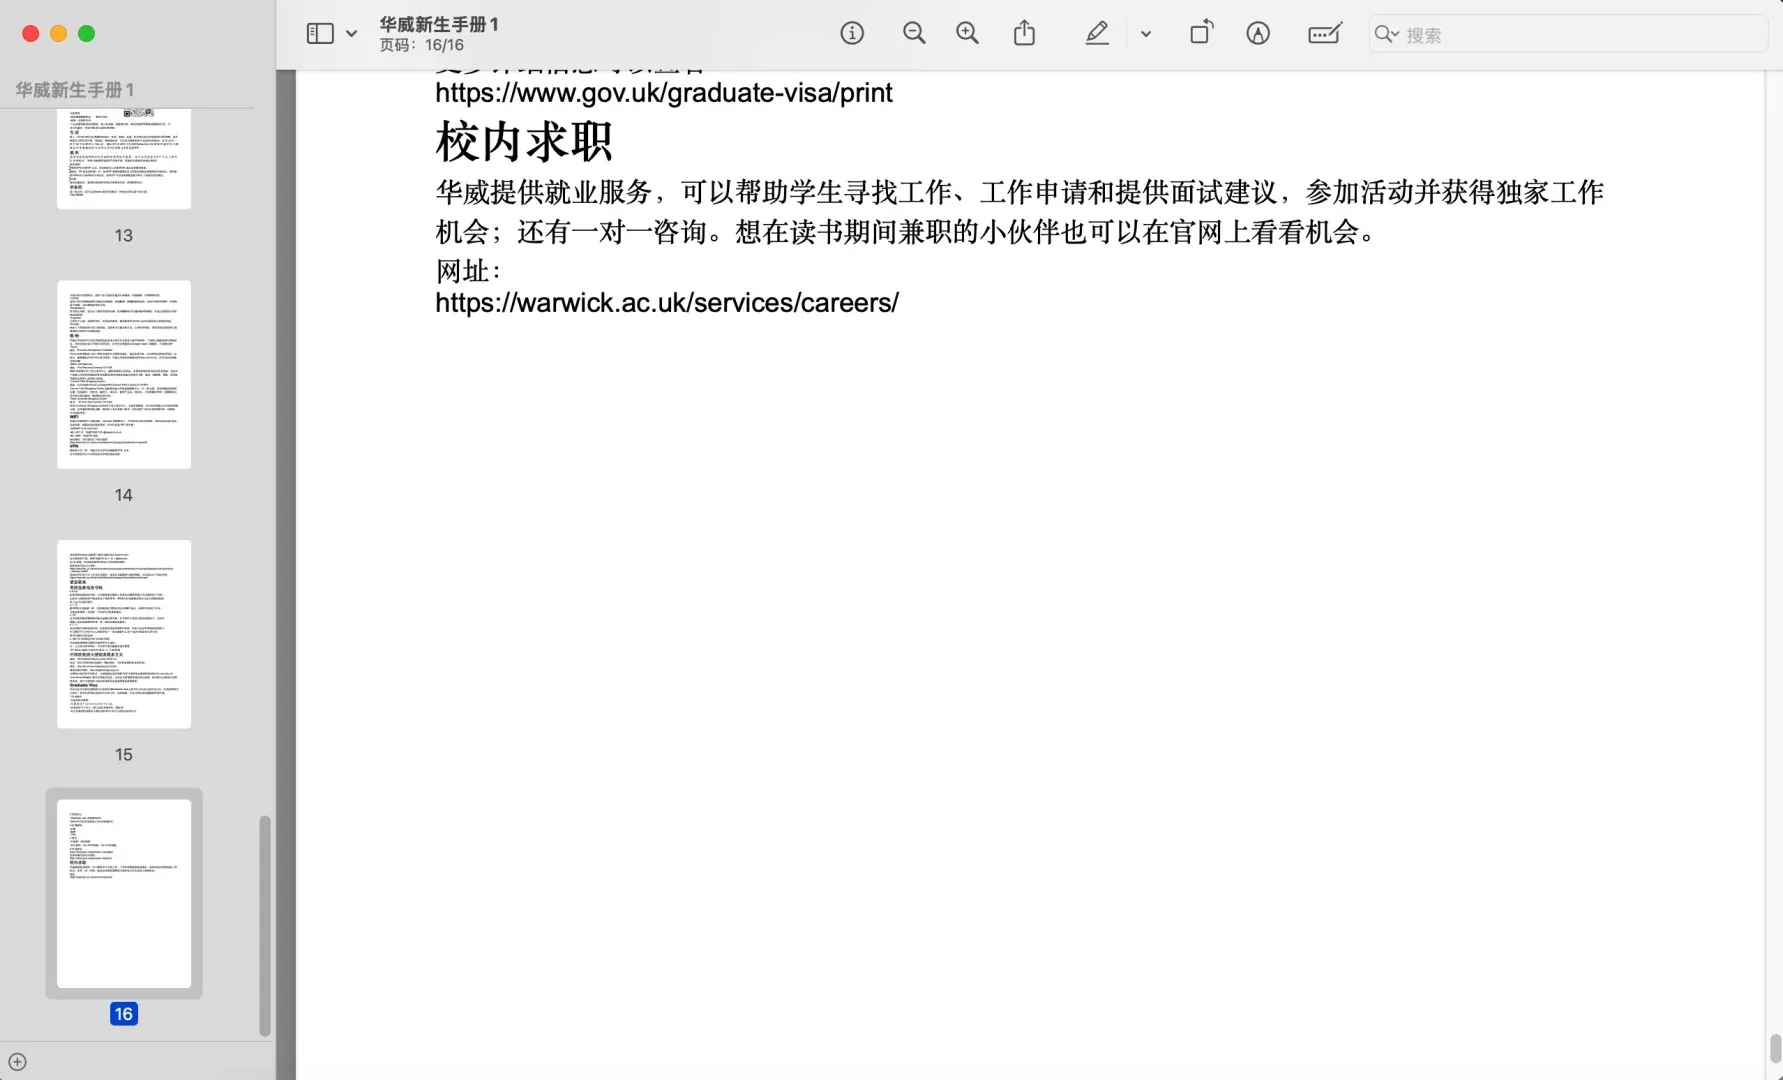This screenshot has width=1783, height=1080.
Task: Expand highlight color options chevron
Action: (x=1146, y=34)
